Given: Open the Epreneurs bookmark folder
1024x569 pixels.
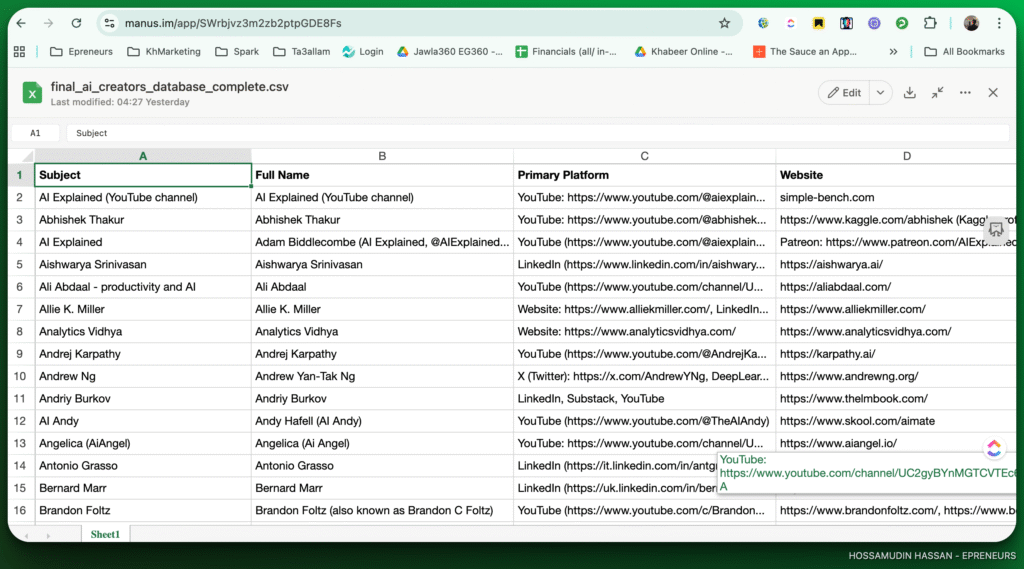Looking at the screenshot, I should point(81,52).
